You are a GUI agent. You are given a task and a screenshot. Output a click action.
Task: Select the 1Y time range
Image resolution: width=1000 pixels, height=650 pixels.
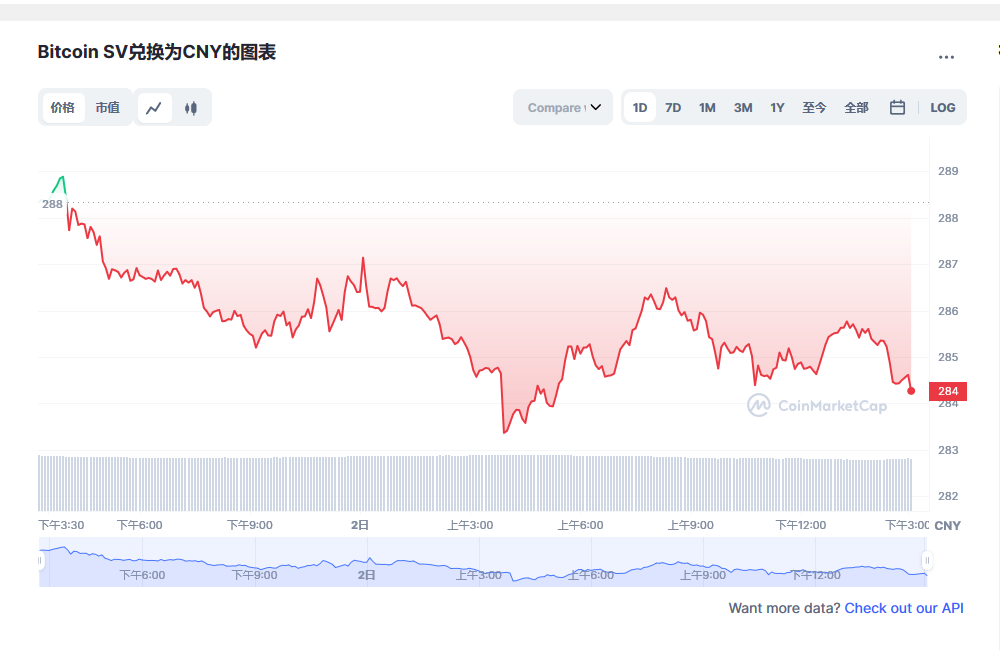coord(777,108)
